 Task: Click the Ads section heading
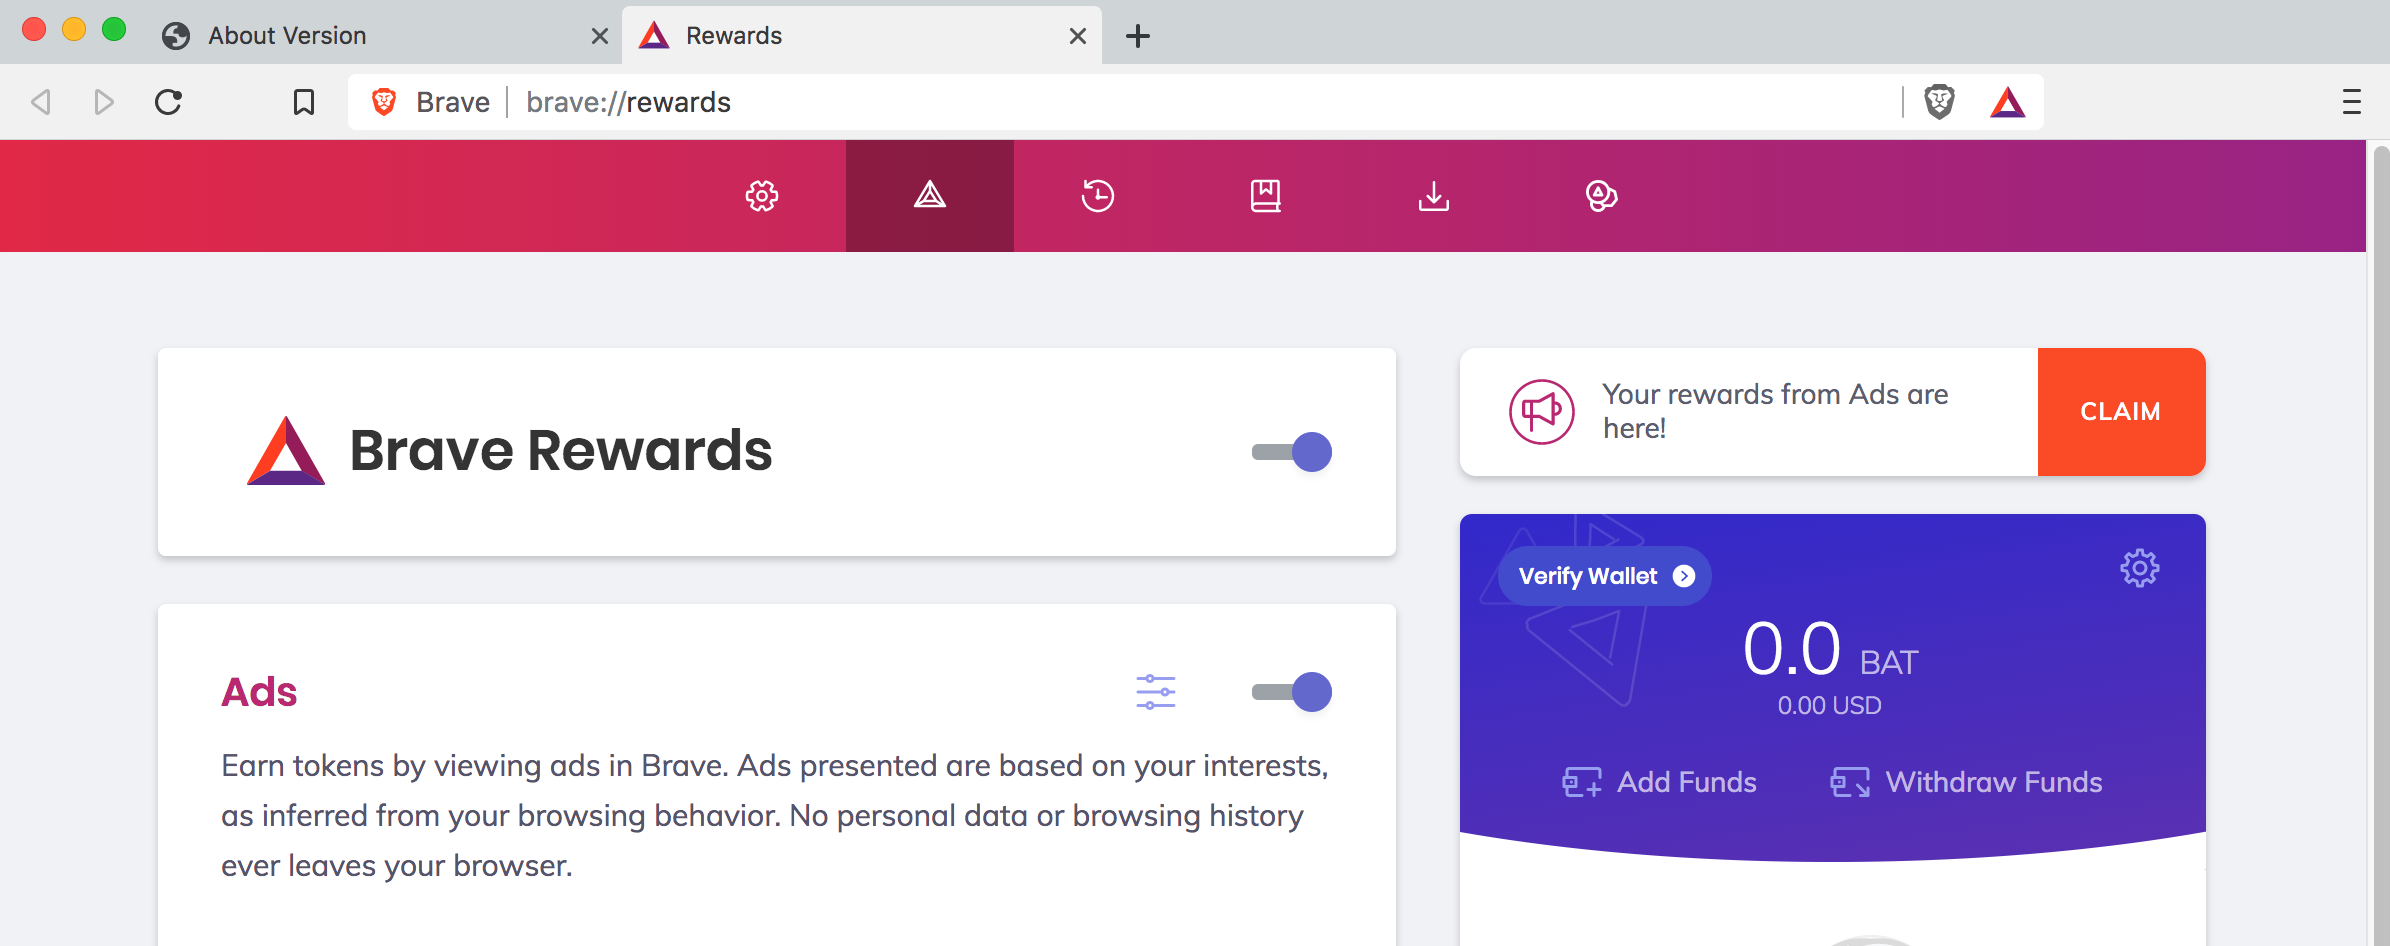[259, 692]
